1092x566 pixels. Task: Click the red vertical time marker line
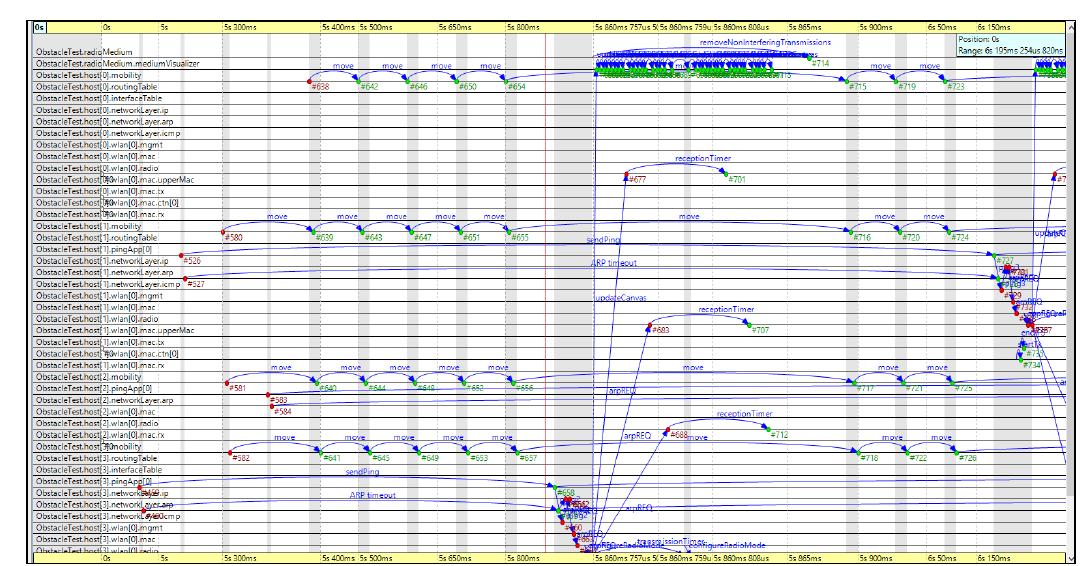point(545,292)
